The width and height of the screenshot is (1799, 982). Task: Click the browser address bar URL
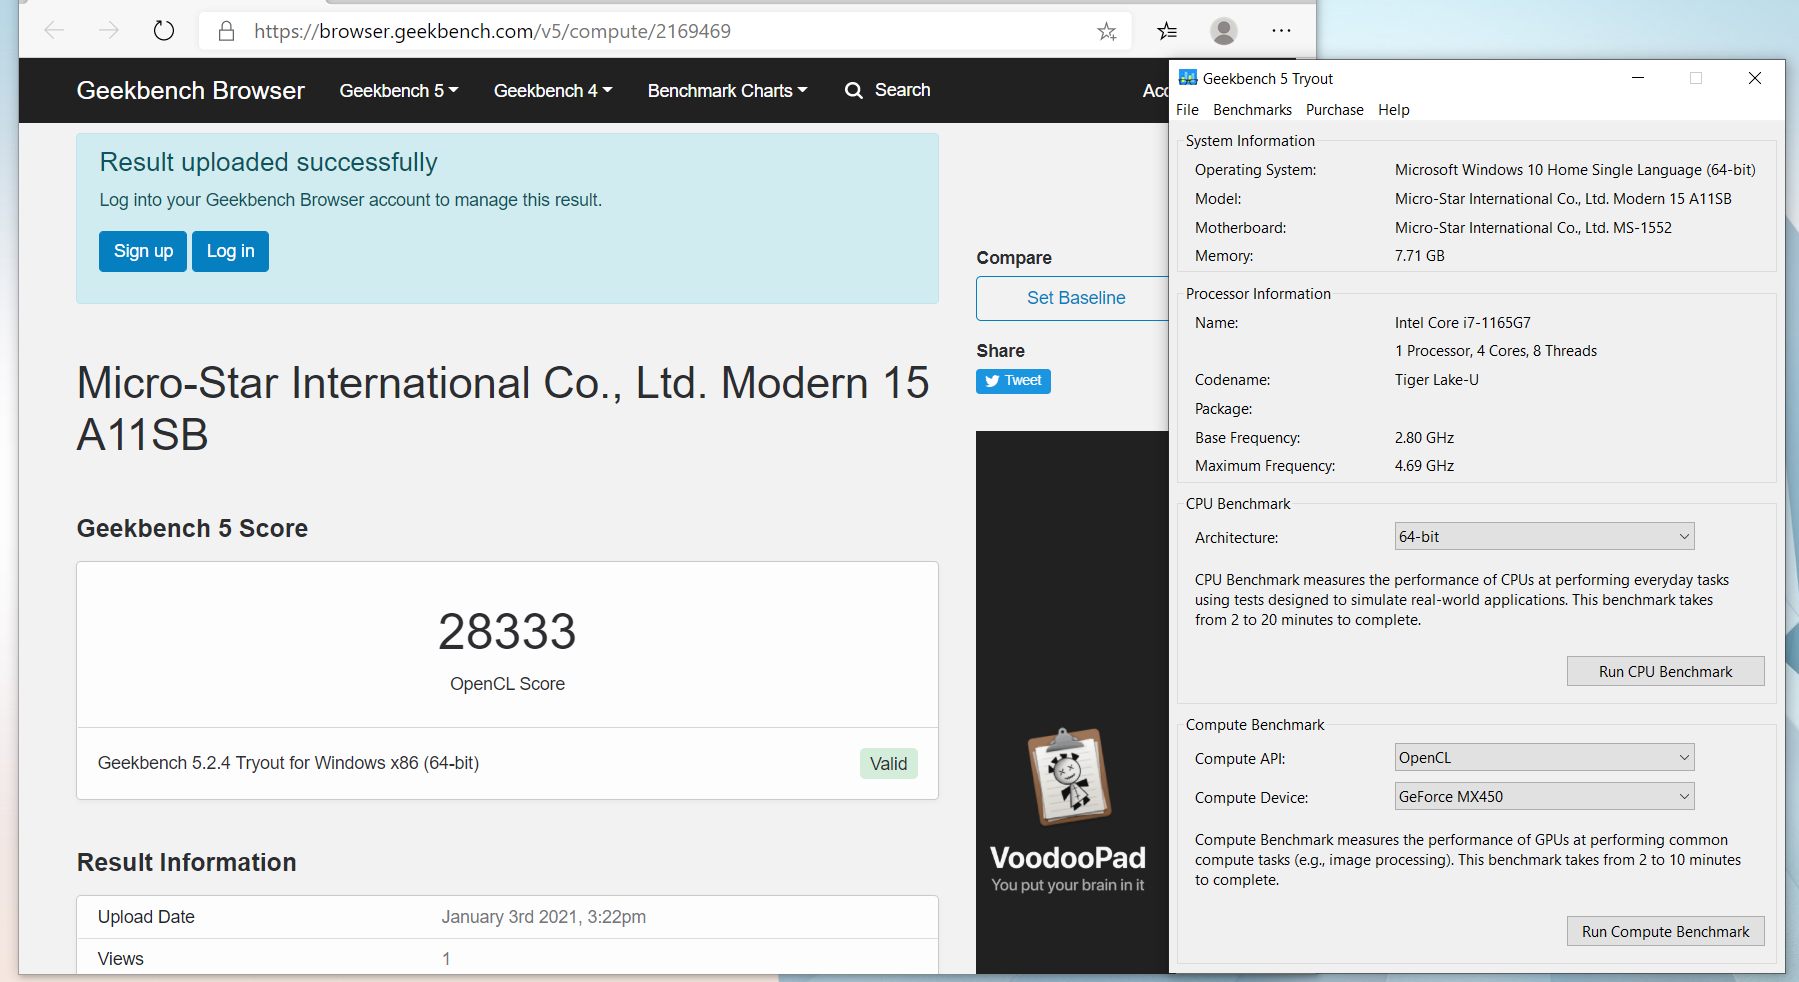[x=492, y=31]
